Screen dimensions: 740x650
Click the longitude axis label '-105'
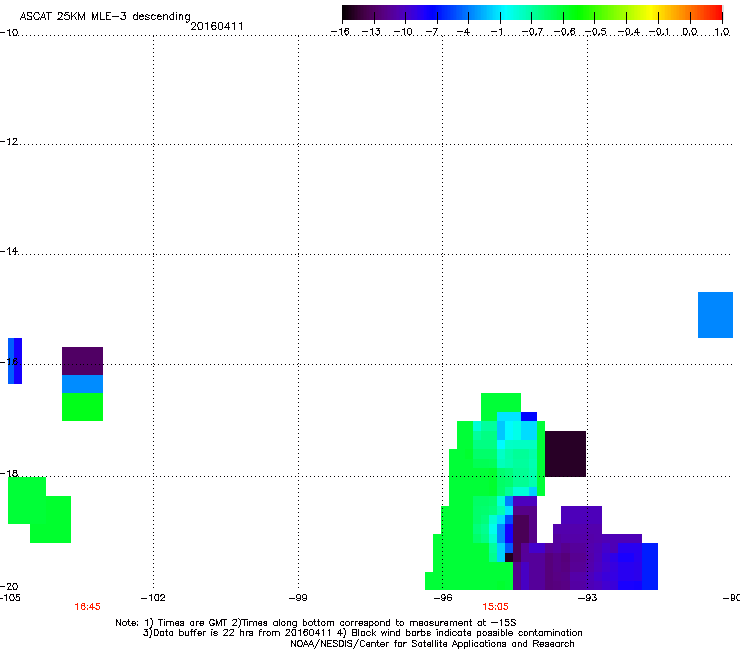point(10,598)
